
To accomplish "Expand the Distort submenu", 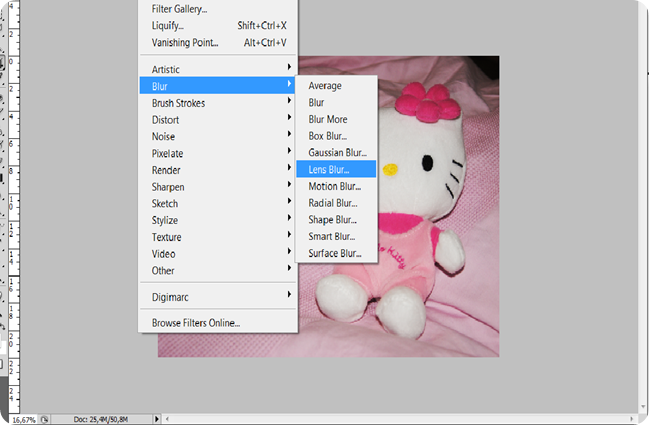I will (218, 120).
